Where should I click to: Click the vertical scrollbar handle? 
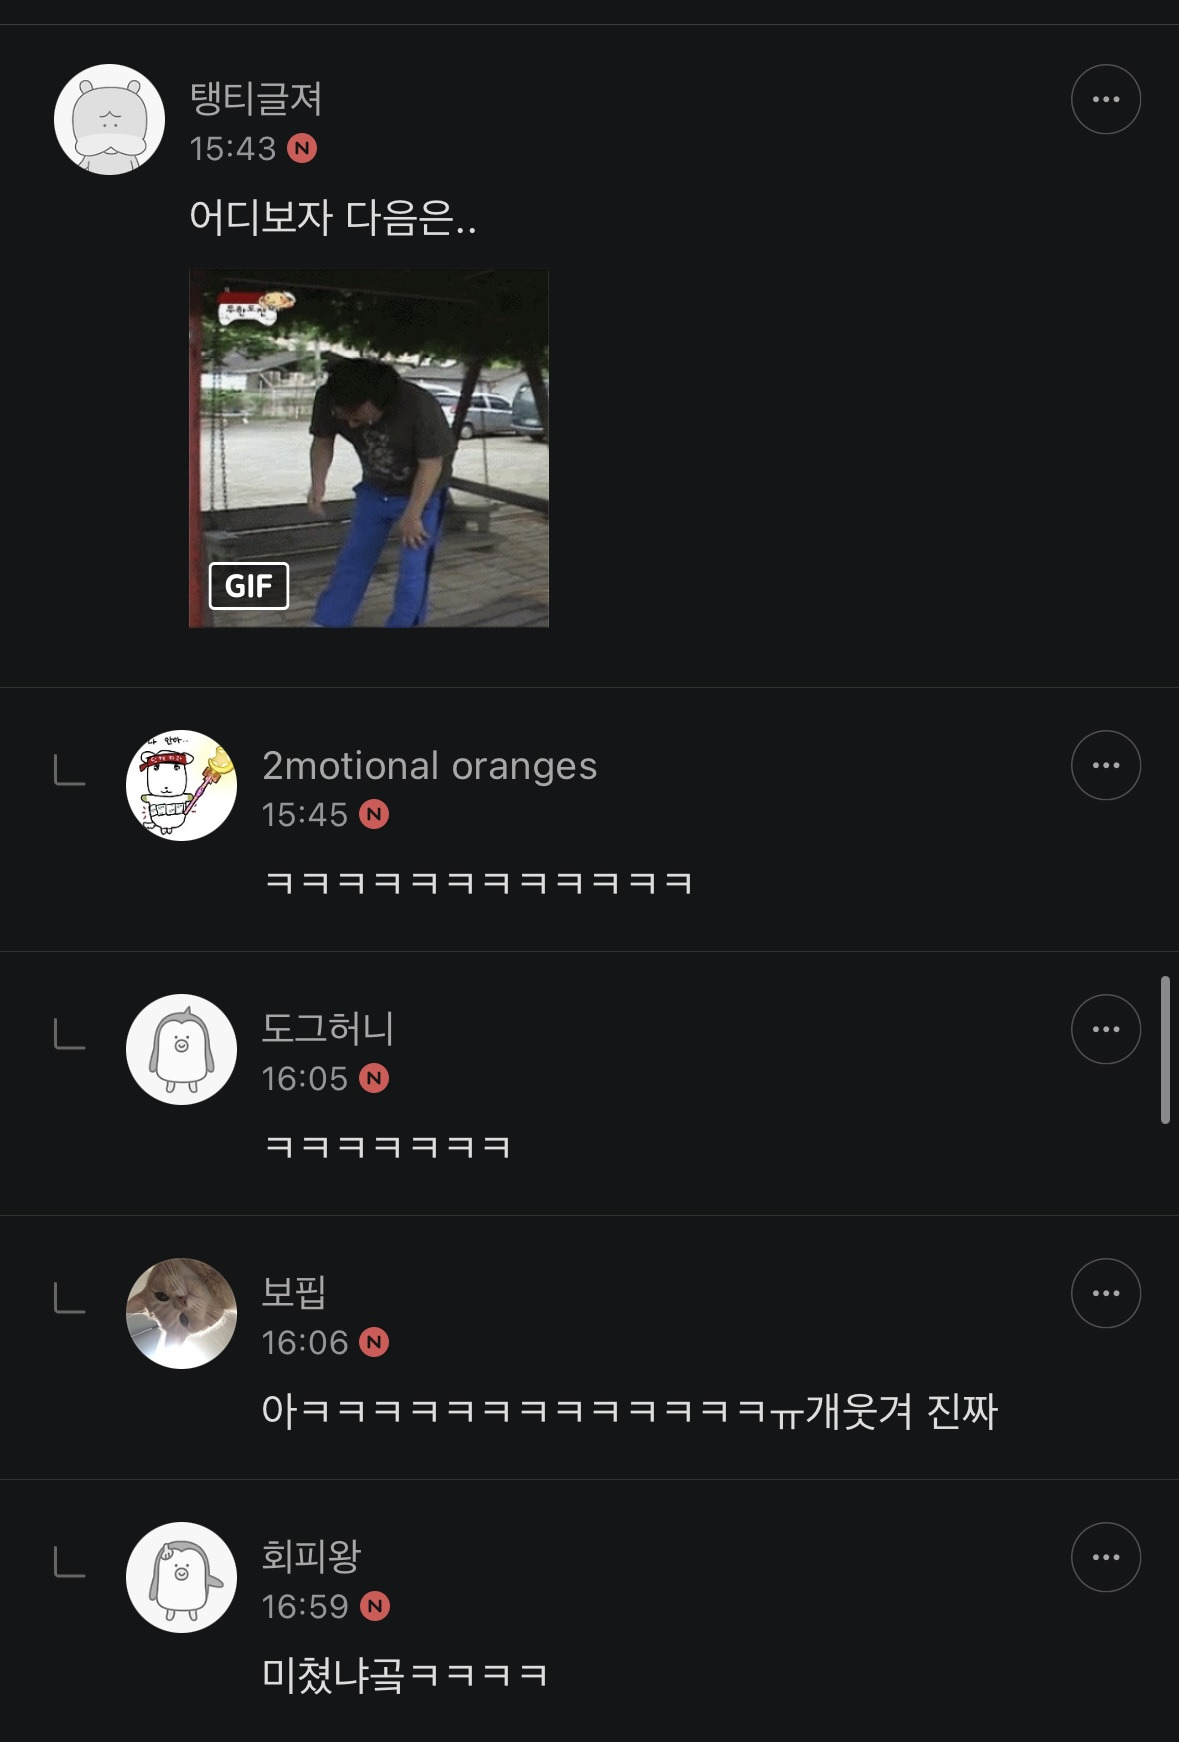tap(1165, 1050)
